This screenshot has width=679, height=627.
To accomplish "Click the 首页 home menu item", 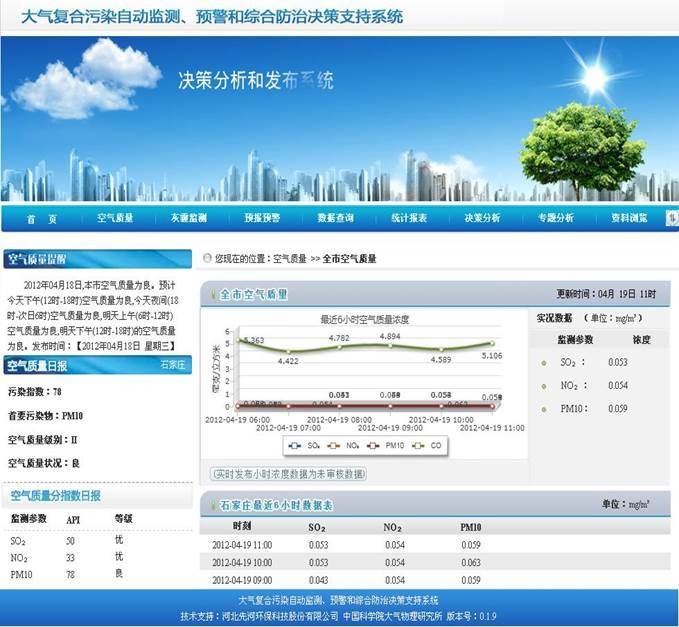I will [42, 218].
